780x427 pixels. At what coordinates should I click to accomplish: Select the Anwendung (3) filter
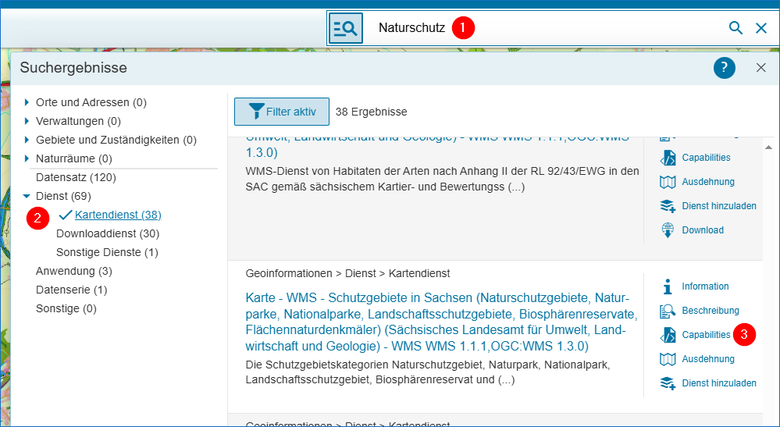click(x=74, y=271)
